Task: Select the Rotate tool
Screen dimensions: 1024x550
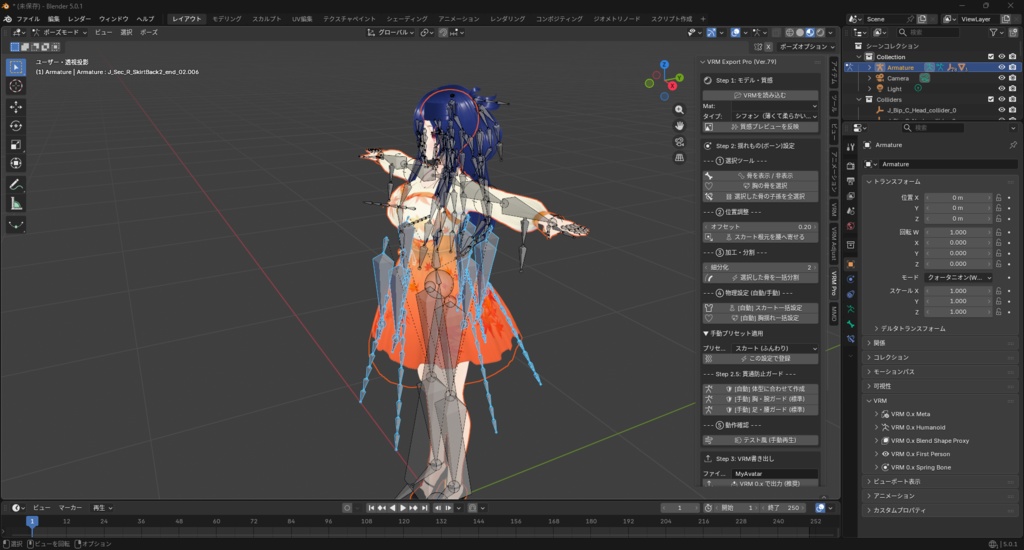Action: pyautogui.click(x=16, y=125)
